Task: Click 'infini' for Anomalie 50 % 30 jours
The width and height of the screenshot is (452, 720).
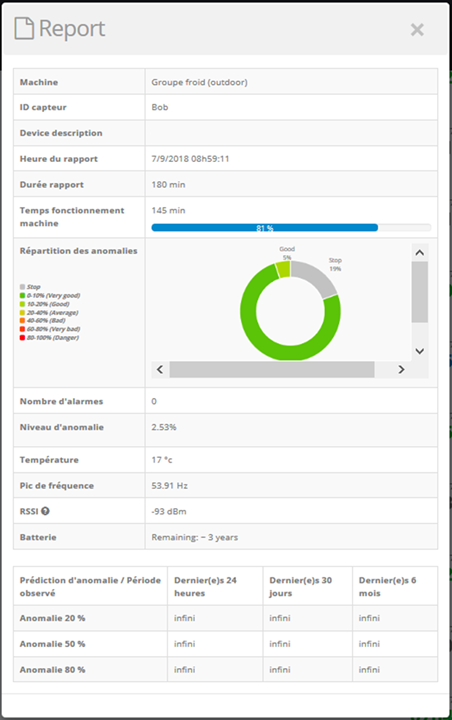Action: 280,644
